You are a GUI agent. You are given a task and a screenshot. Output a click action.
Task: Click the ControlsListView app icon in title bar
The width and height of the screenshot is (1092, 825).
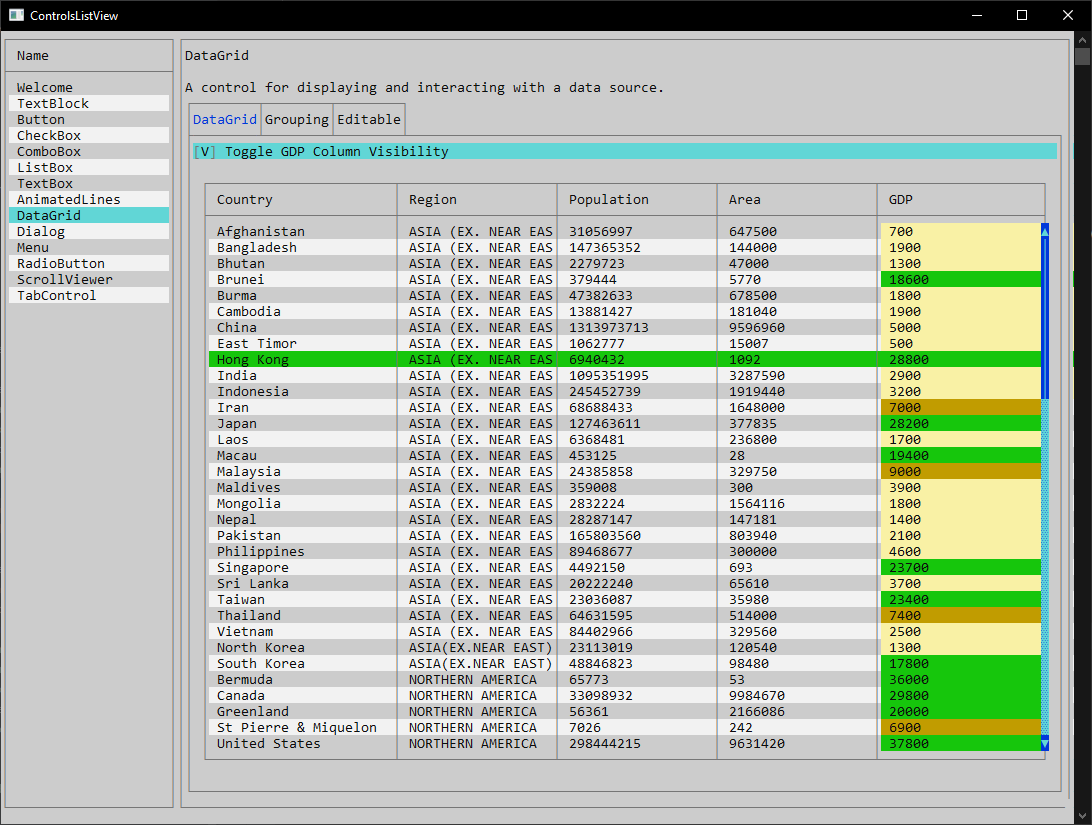click(x=16, y=15)
